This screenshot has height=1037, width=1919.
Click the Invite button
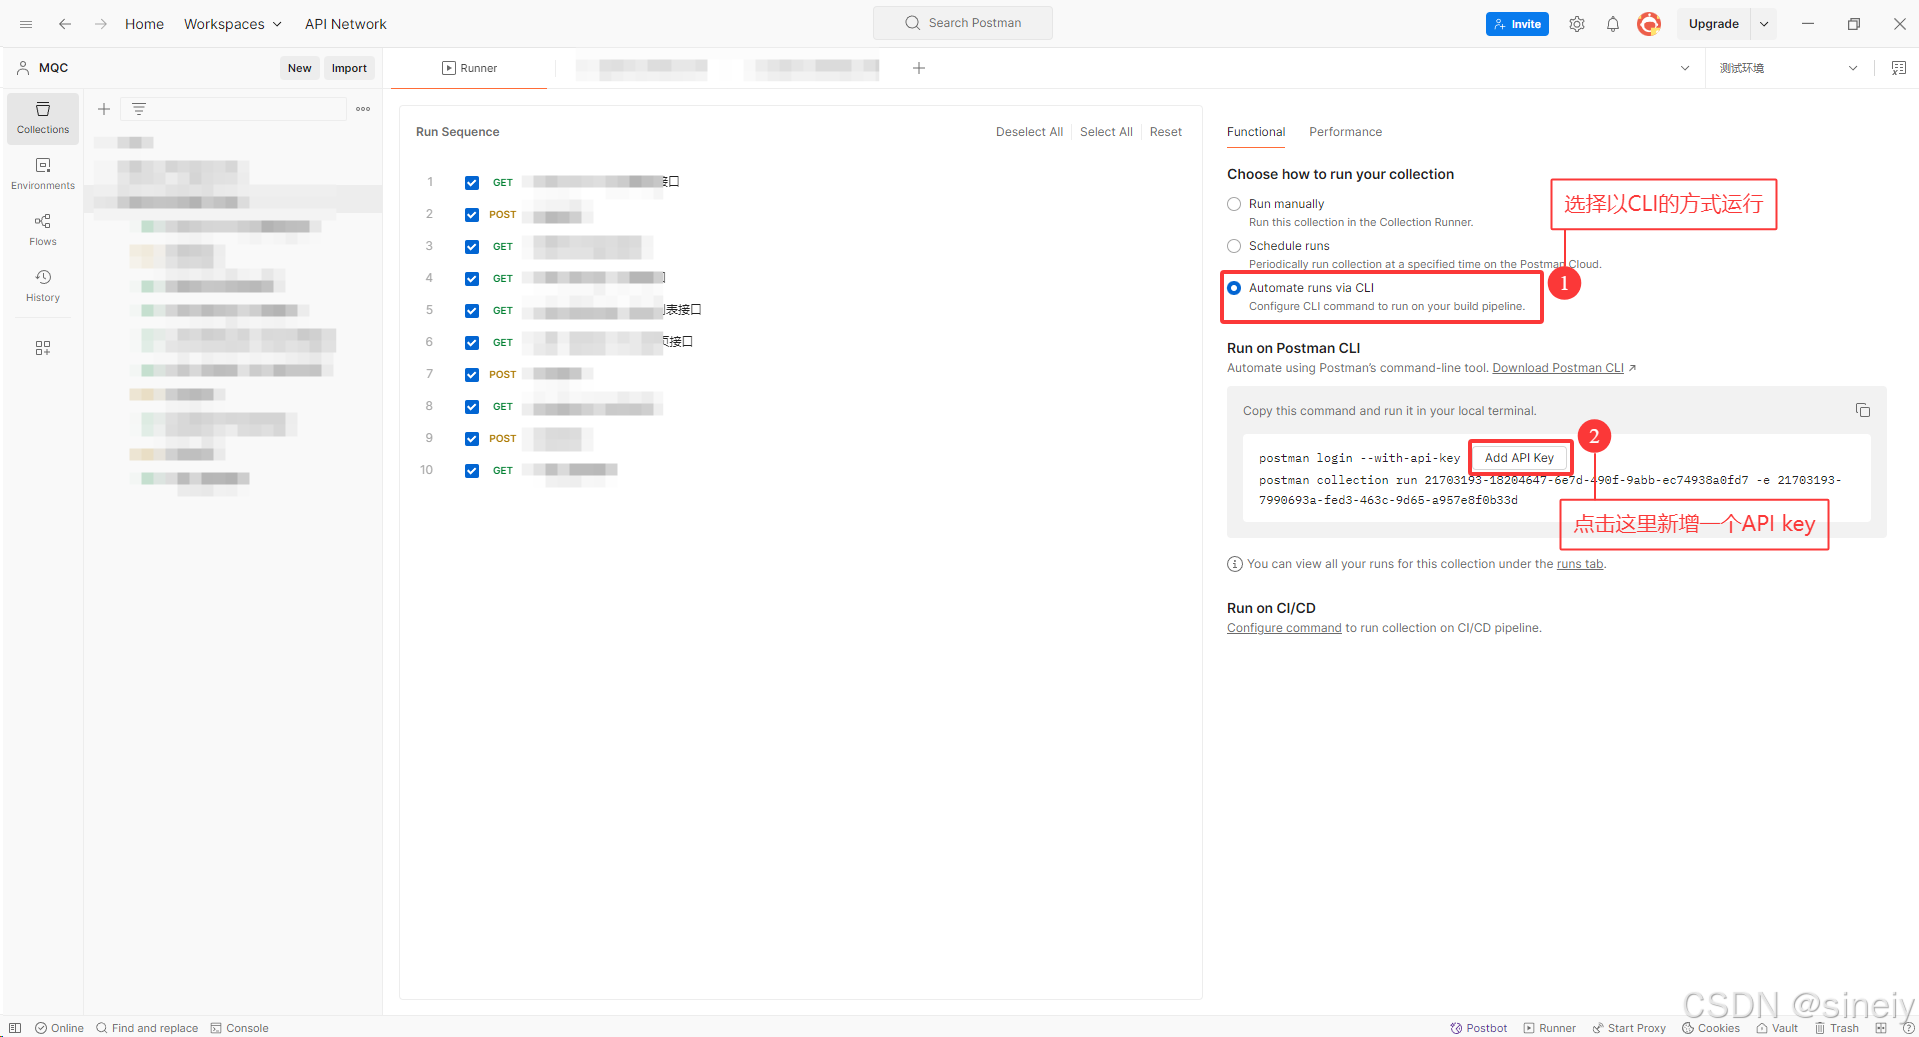(1517, 24)
